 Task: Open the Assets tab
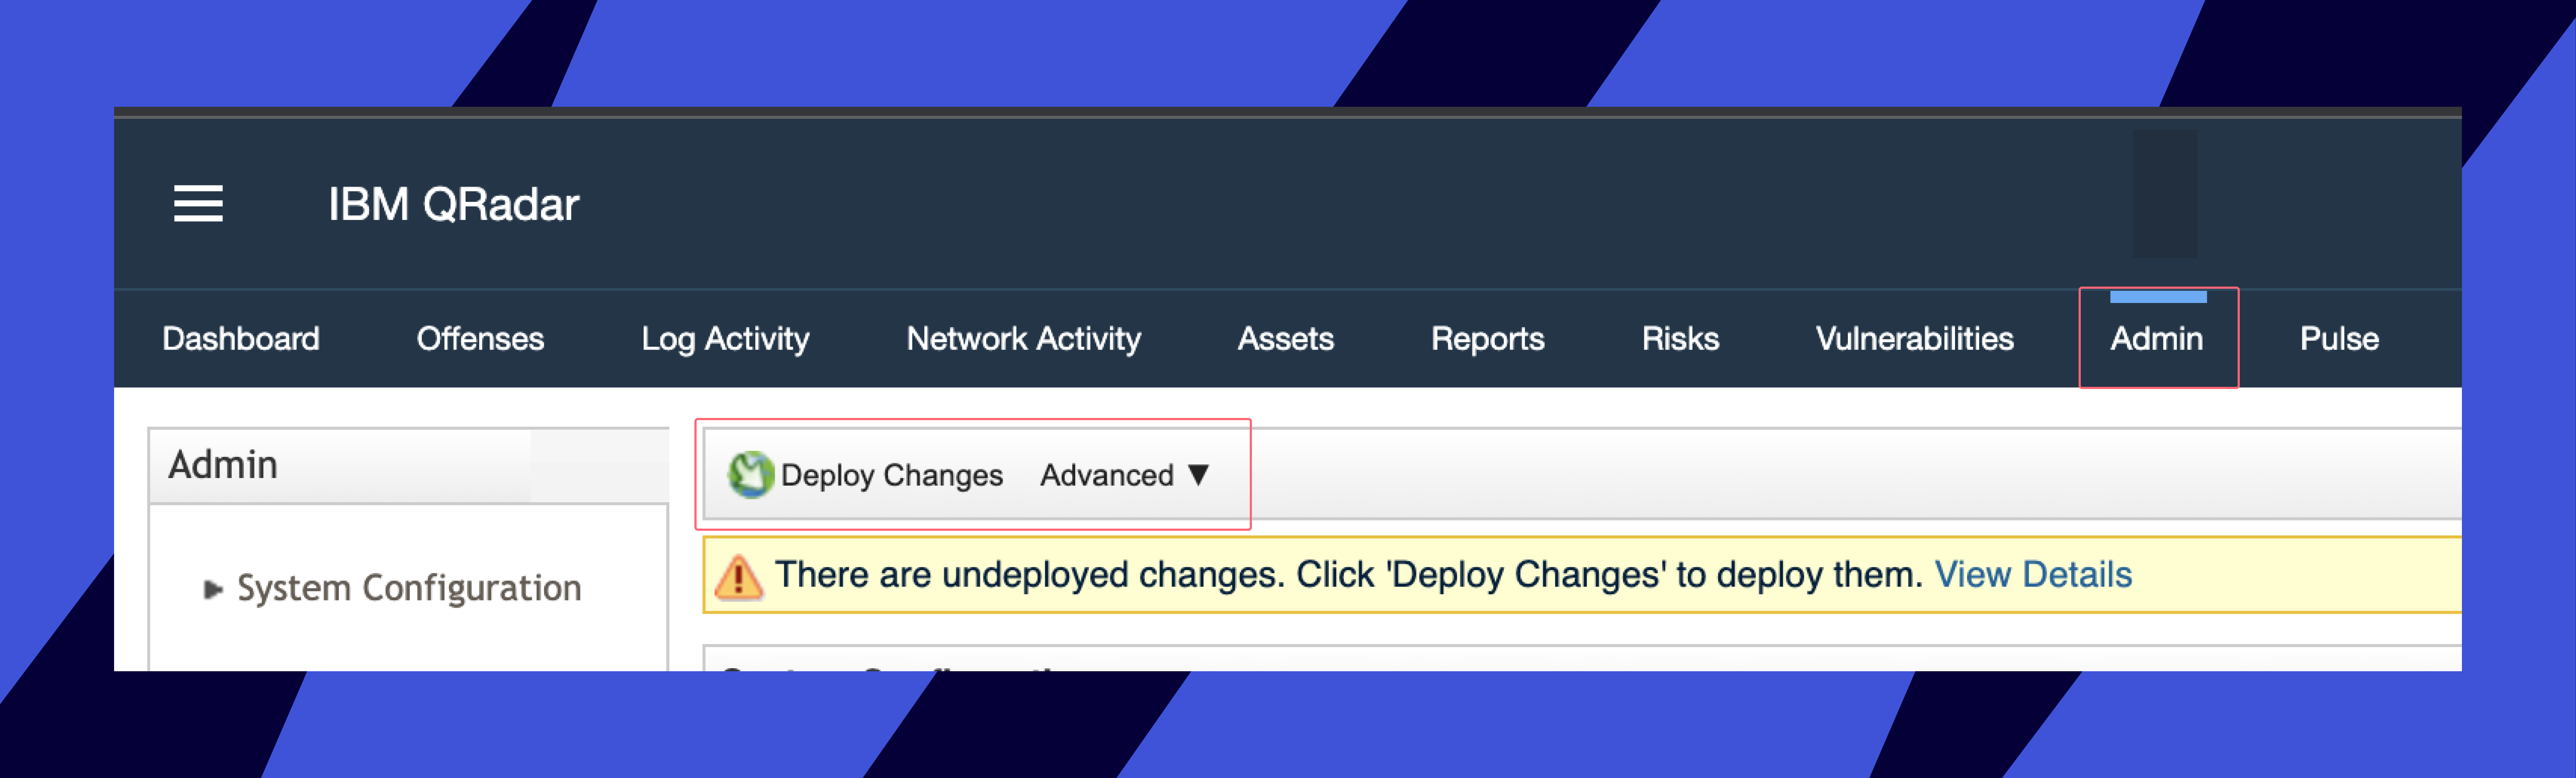tap(1286, 339)
